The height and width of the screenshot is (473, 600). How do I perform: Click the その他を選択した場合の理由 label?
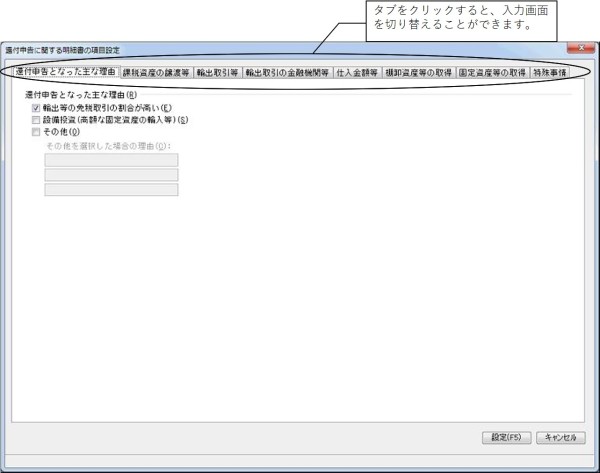[x=109, y=146]
